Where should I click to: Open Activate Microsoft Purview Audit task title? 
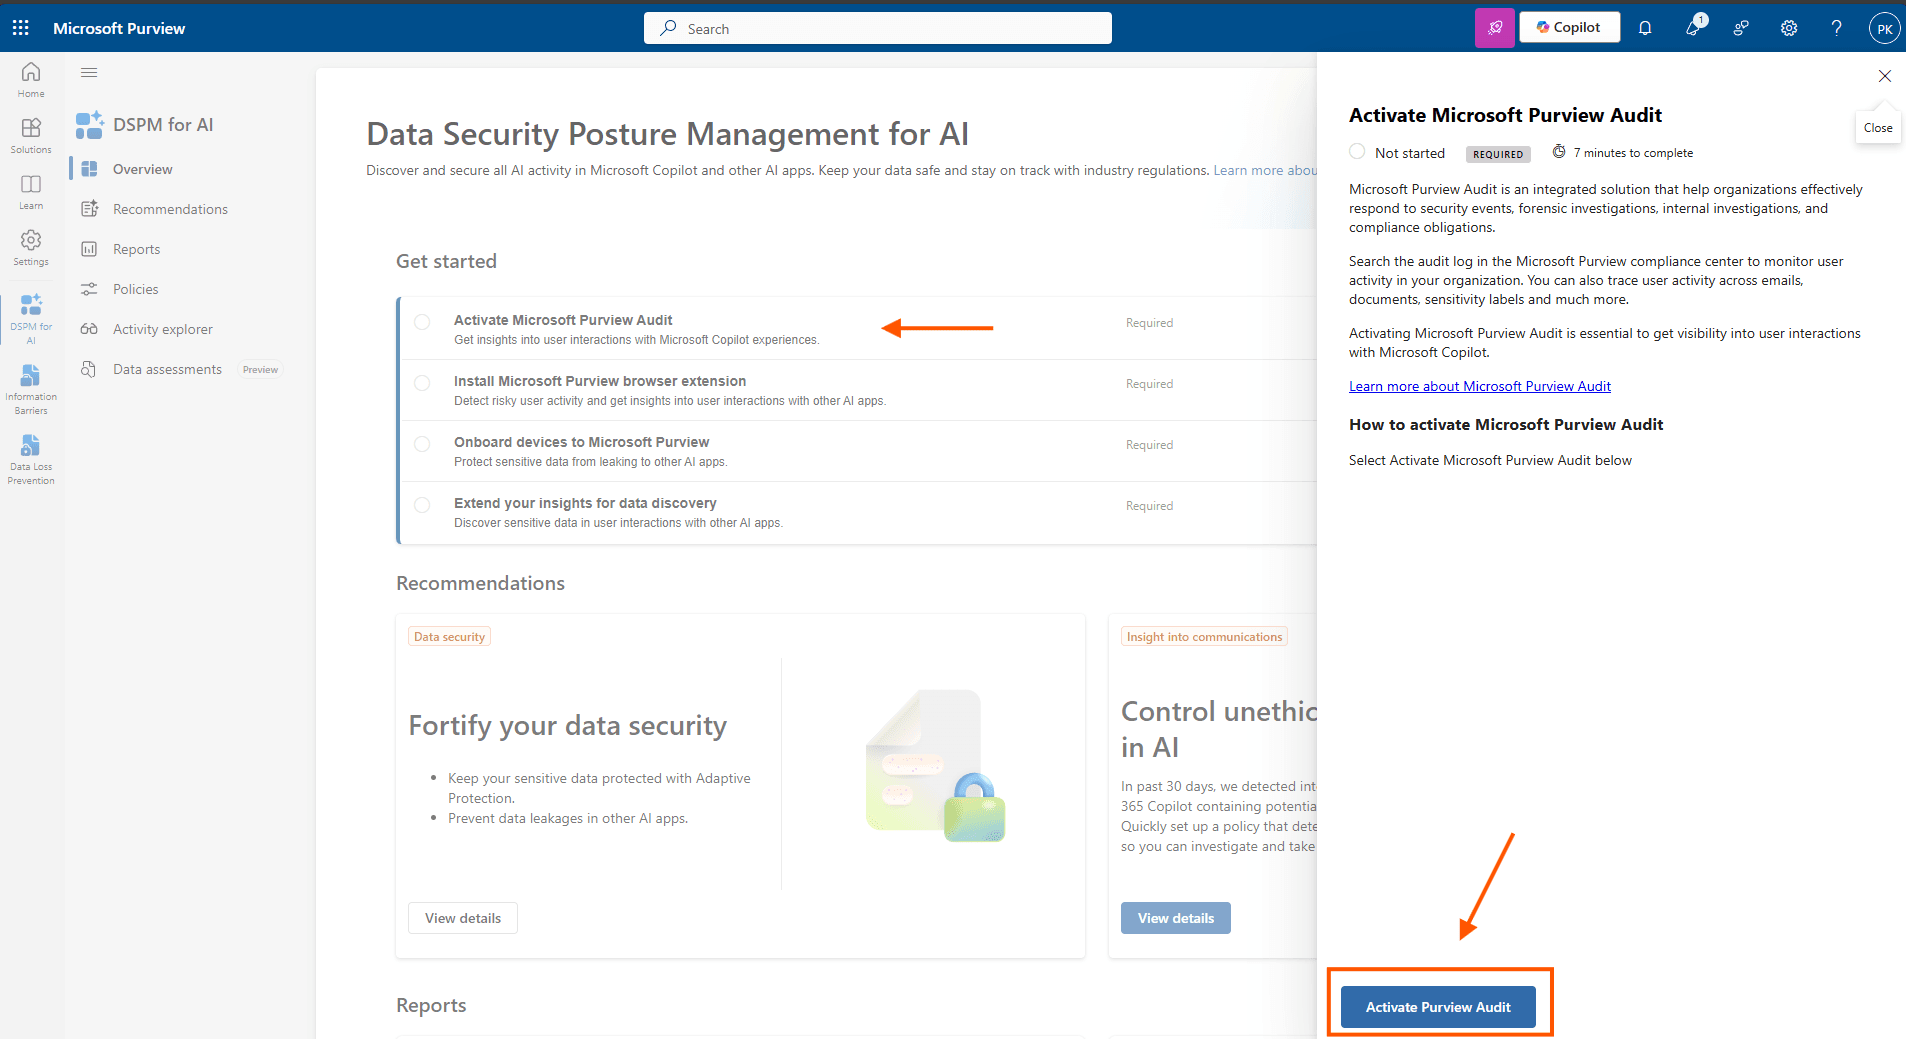[563, 320]
